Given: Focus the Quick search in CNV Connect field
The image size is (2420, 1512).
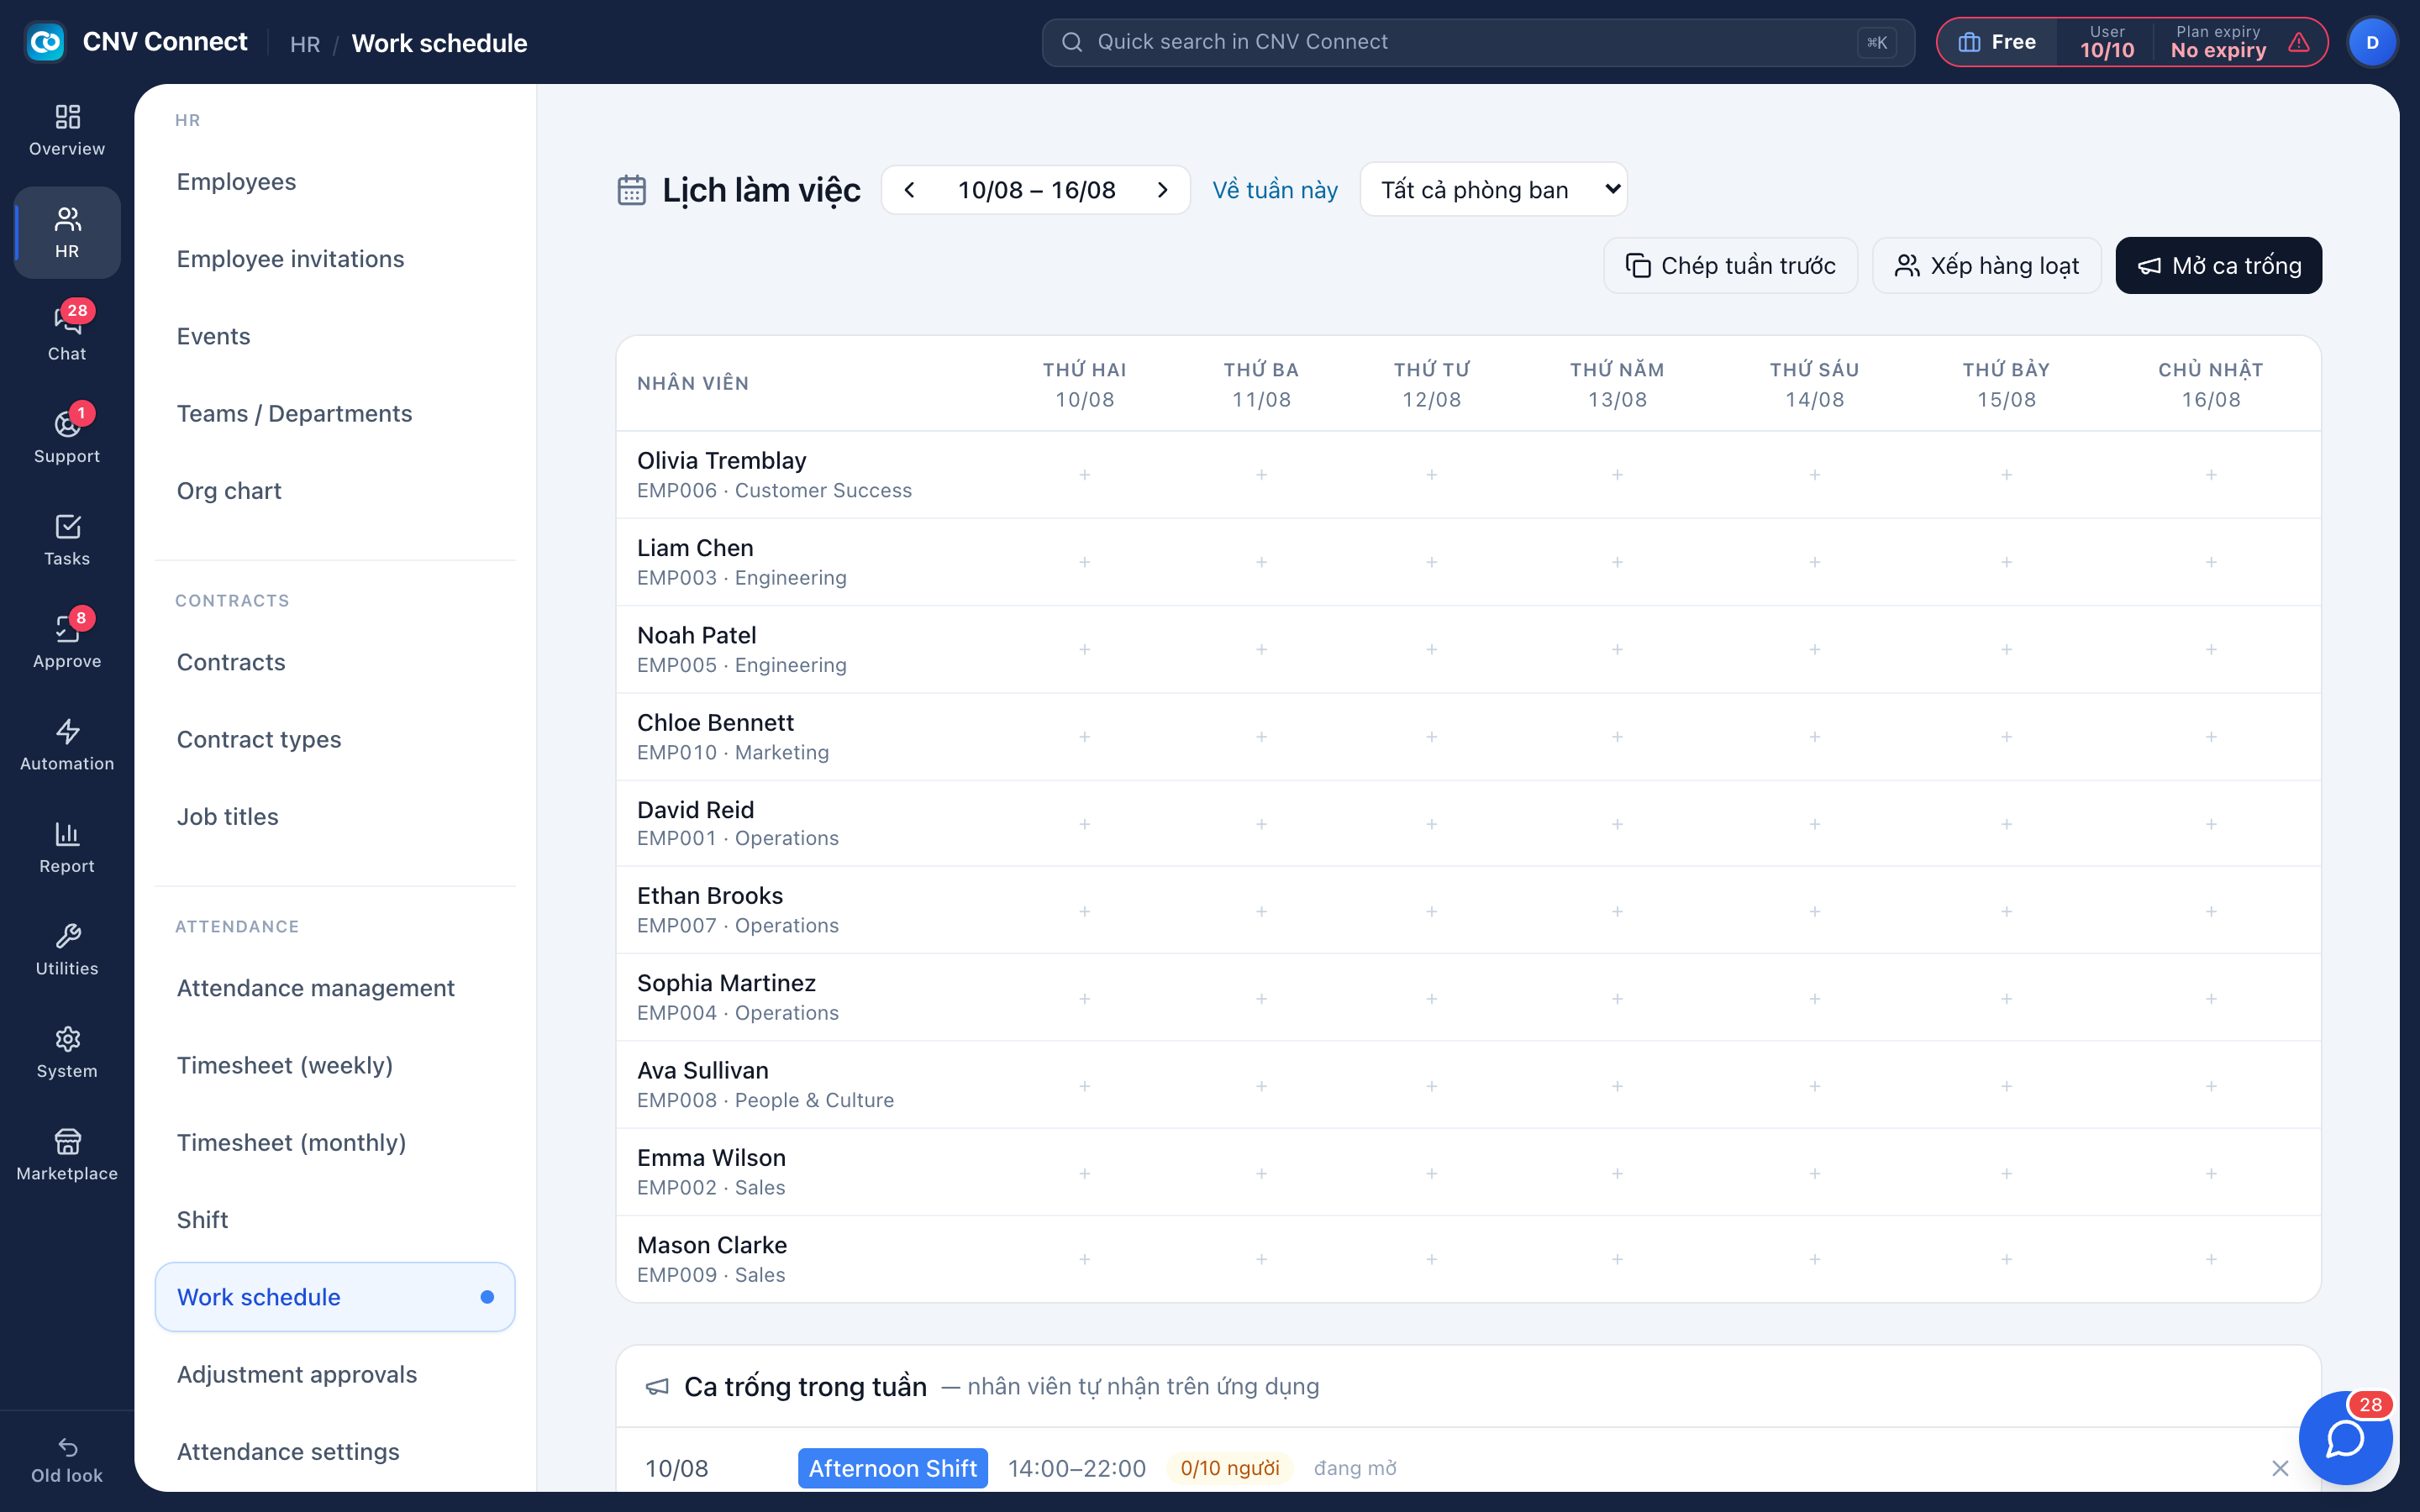Looking at the screenshot, I should coord(1478,42).
